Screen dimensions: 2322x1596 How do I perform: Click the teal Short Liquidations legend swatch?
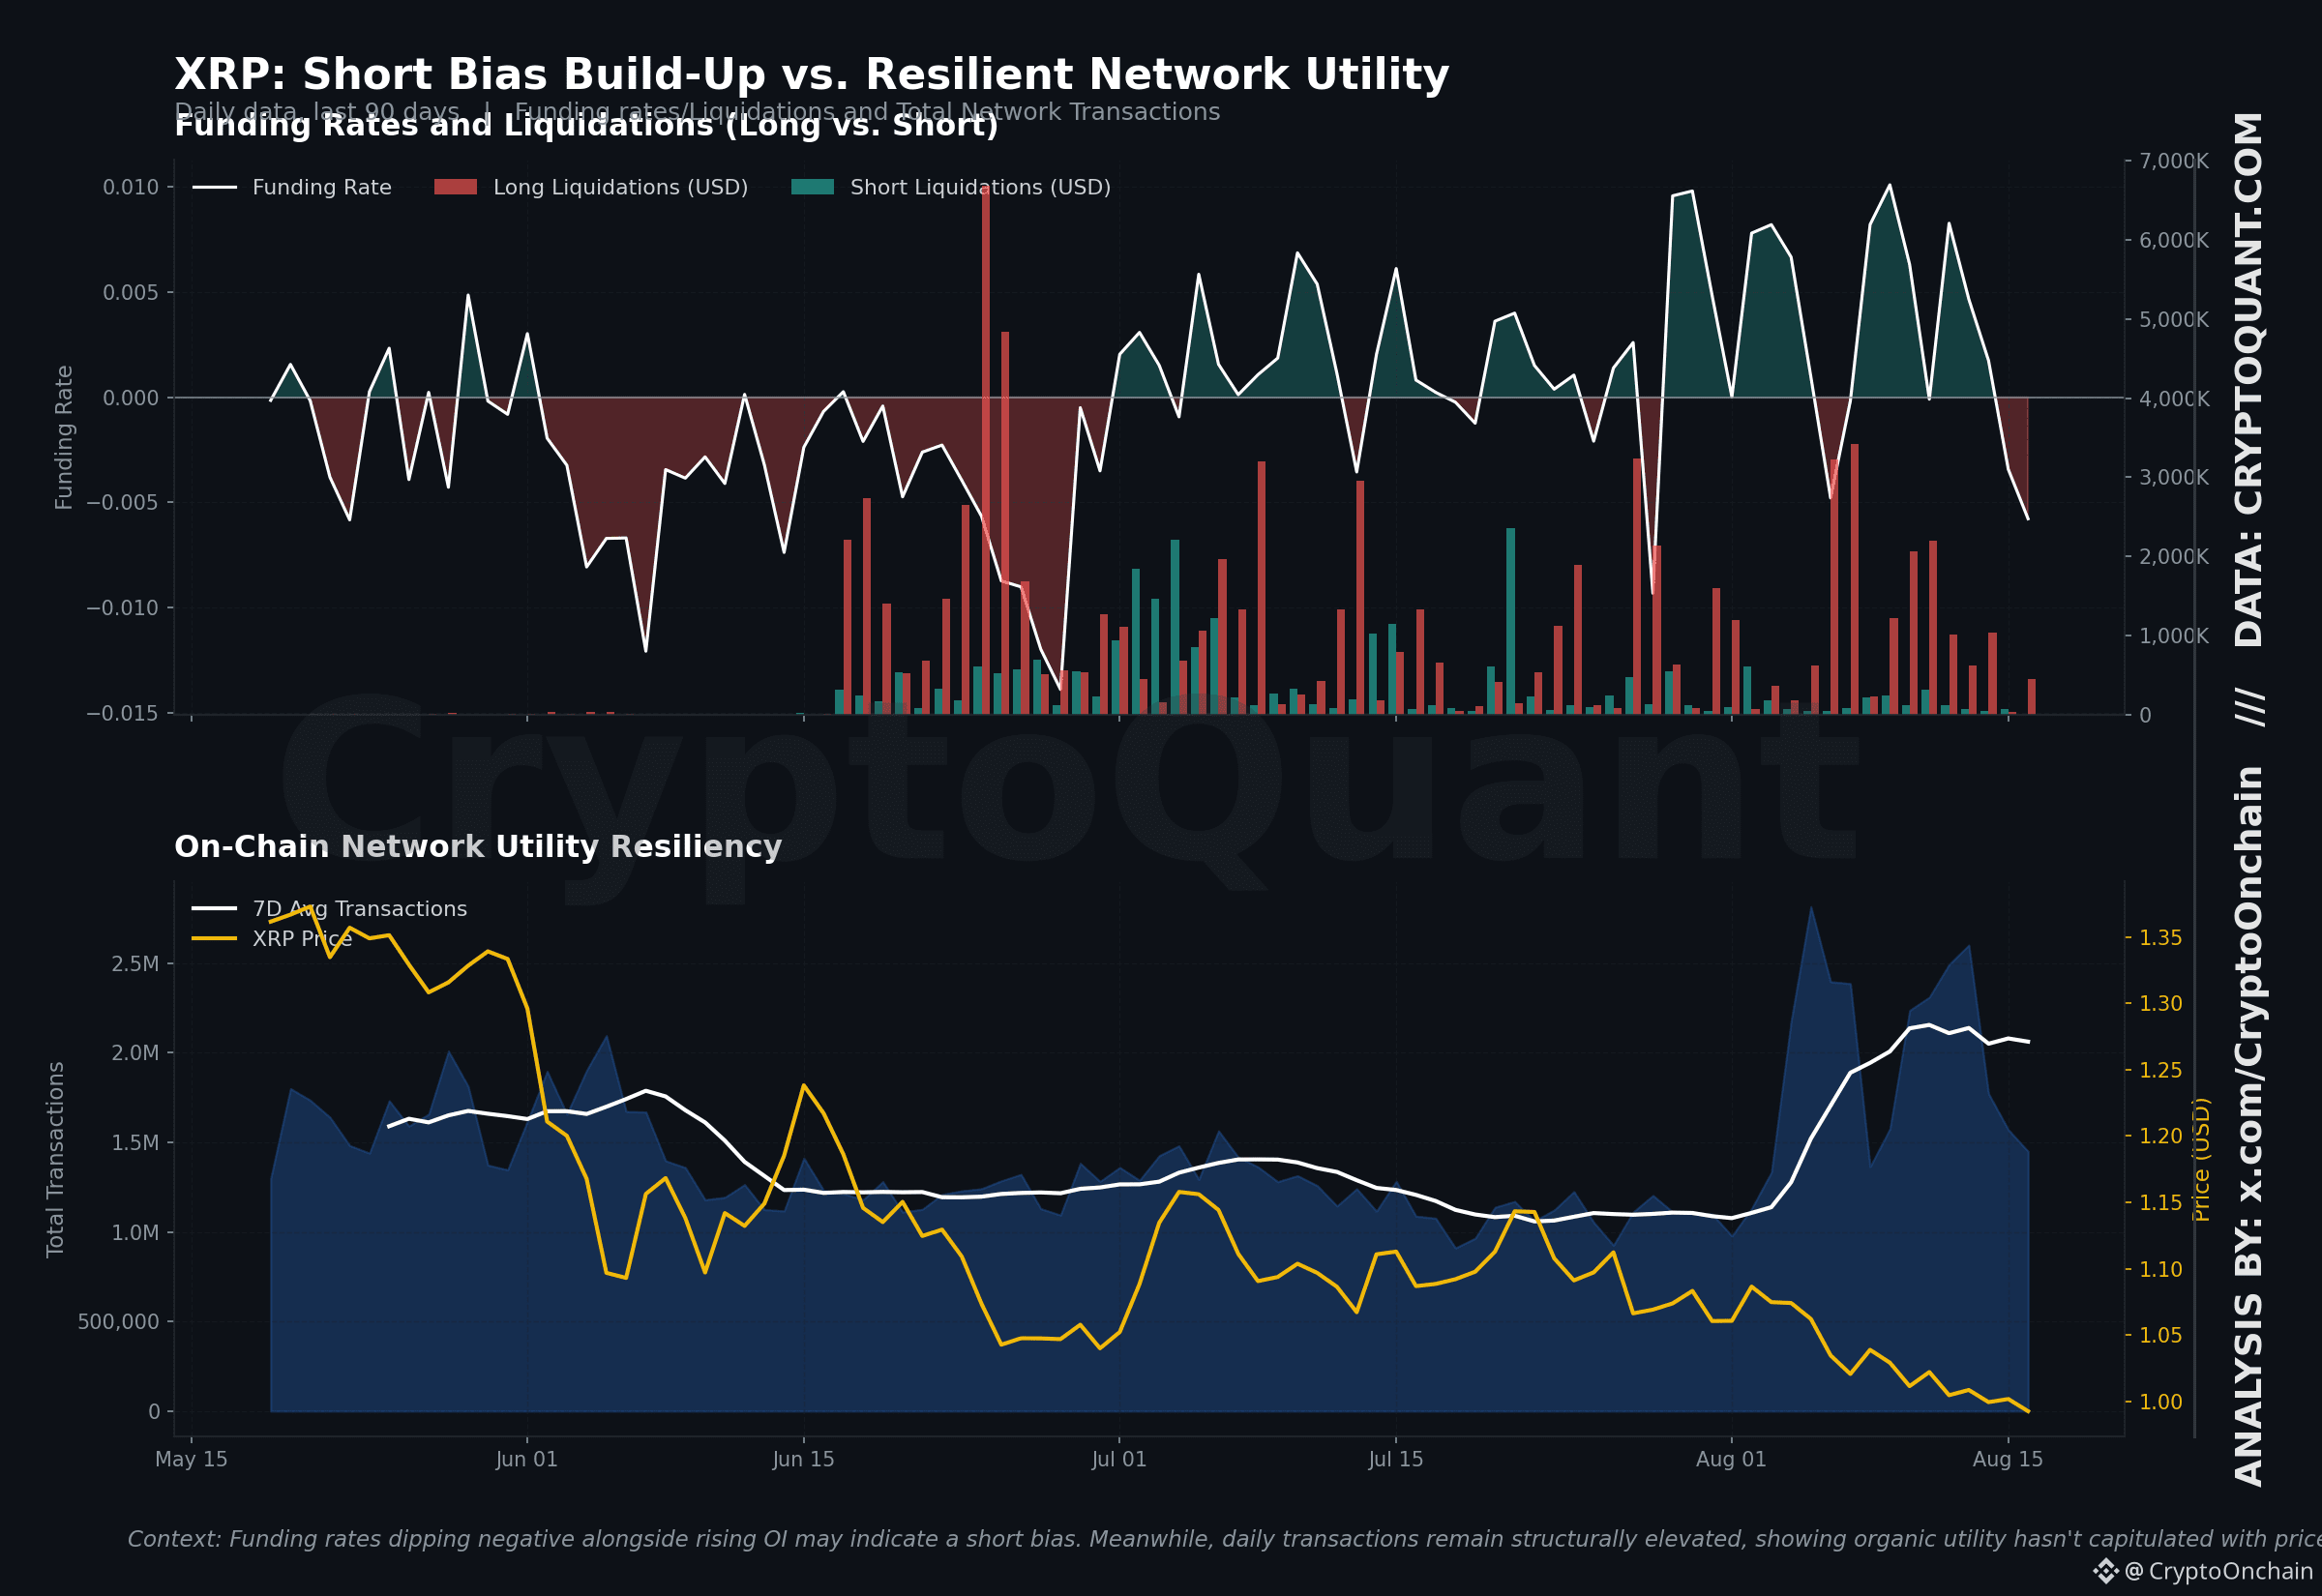pos(812,187)
